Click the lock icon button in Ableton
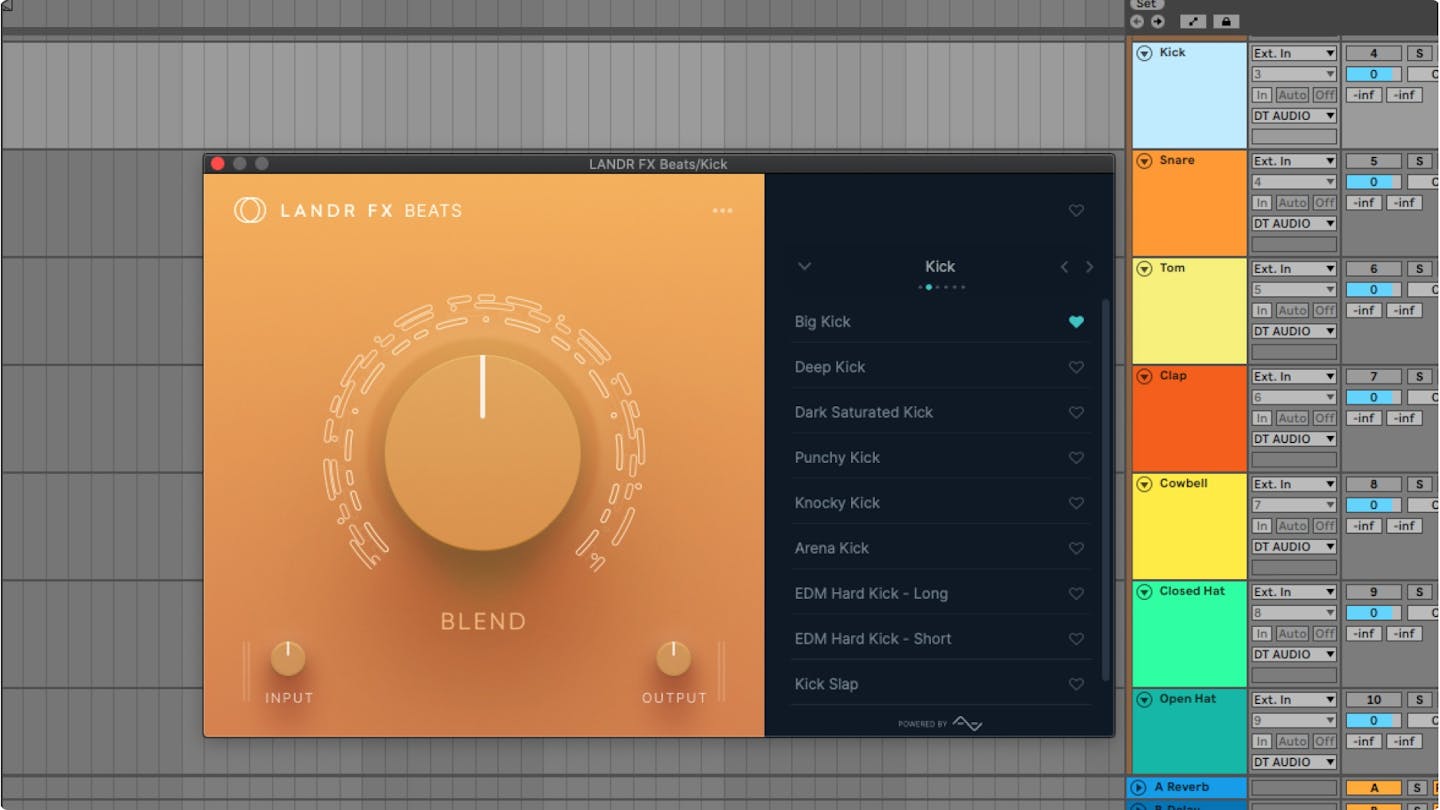This screenshot has height=810, width=1440. coord(1225,21)
